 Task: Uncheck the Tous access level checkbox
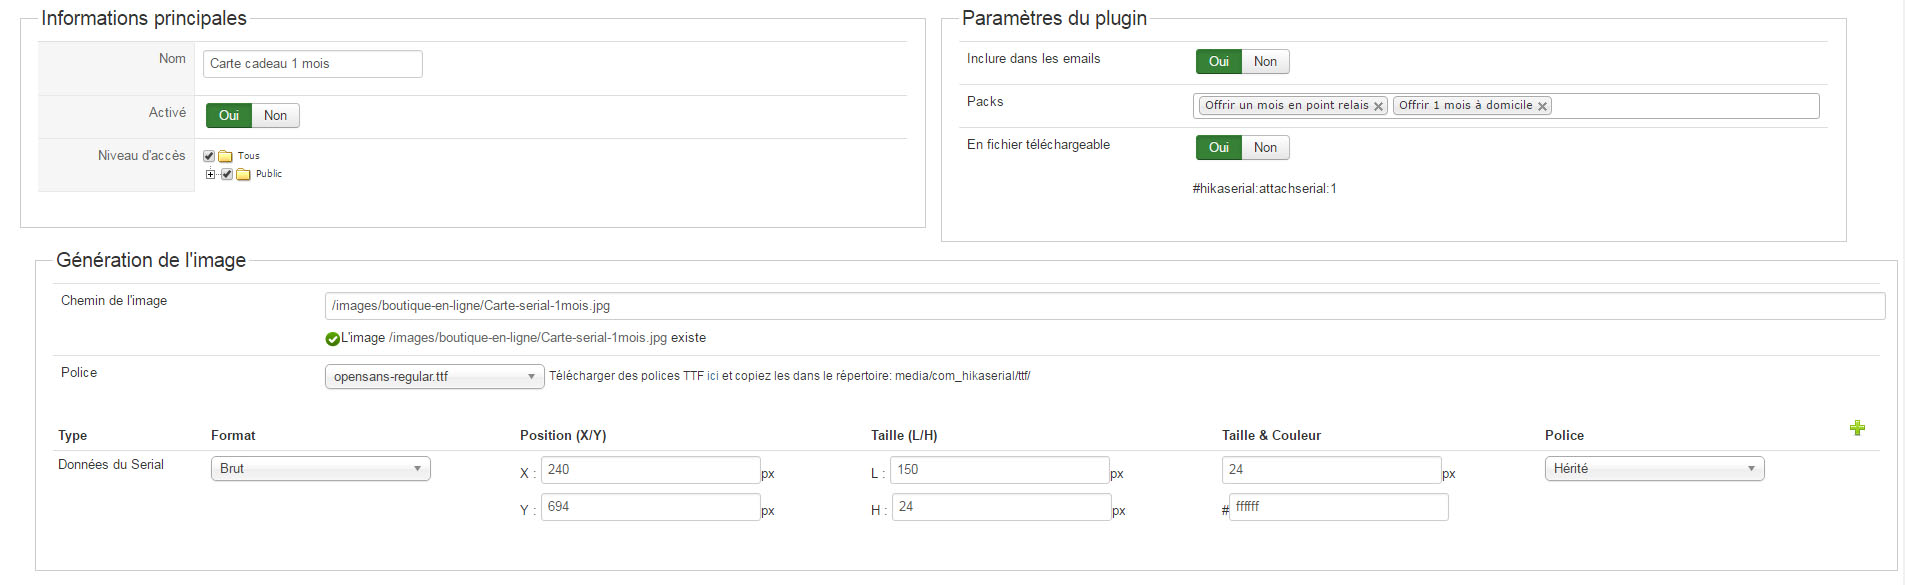[209, 156]
